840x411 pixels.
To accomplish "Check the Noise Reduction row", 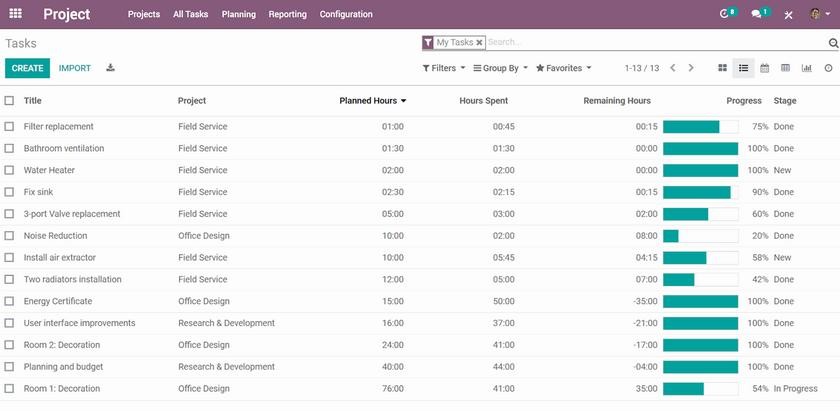I will click(9, 236).
